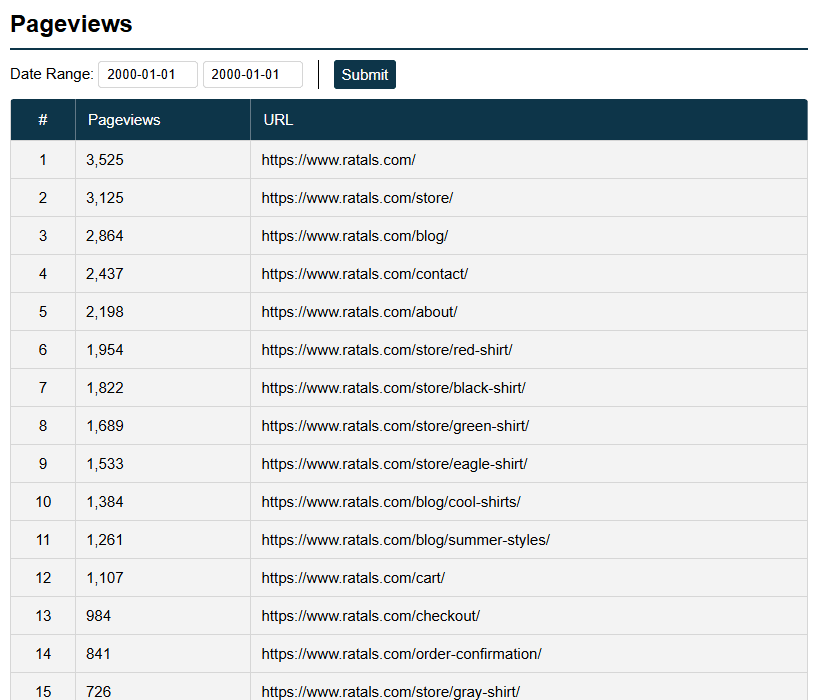
Task: Select the ratals.com/checkout/ URL
Action: pos(371,616)
